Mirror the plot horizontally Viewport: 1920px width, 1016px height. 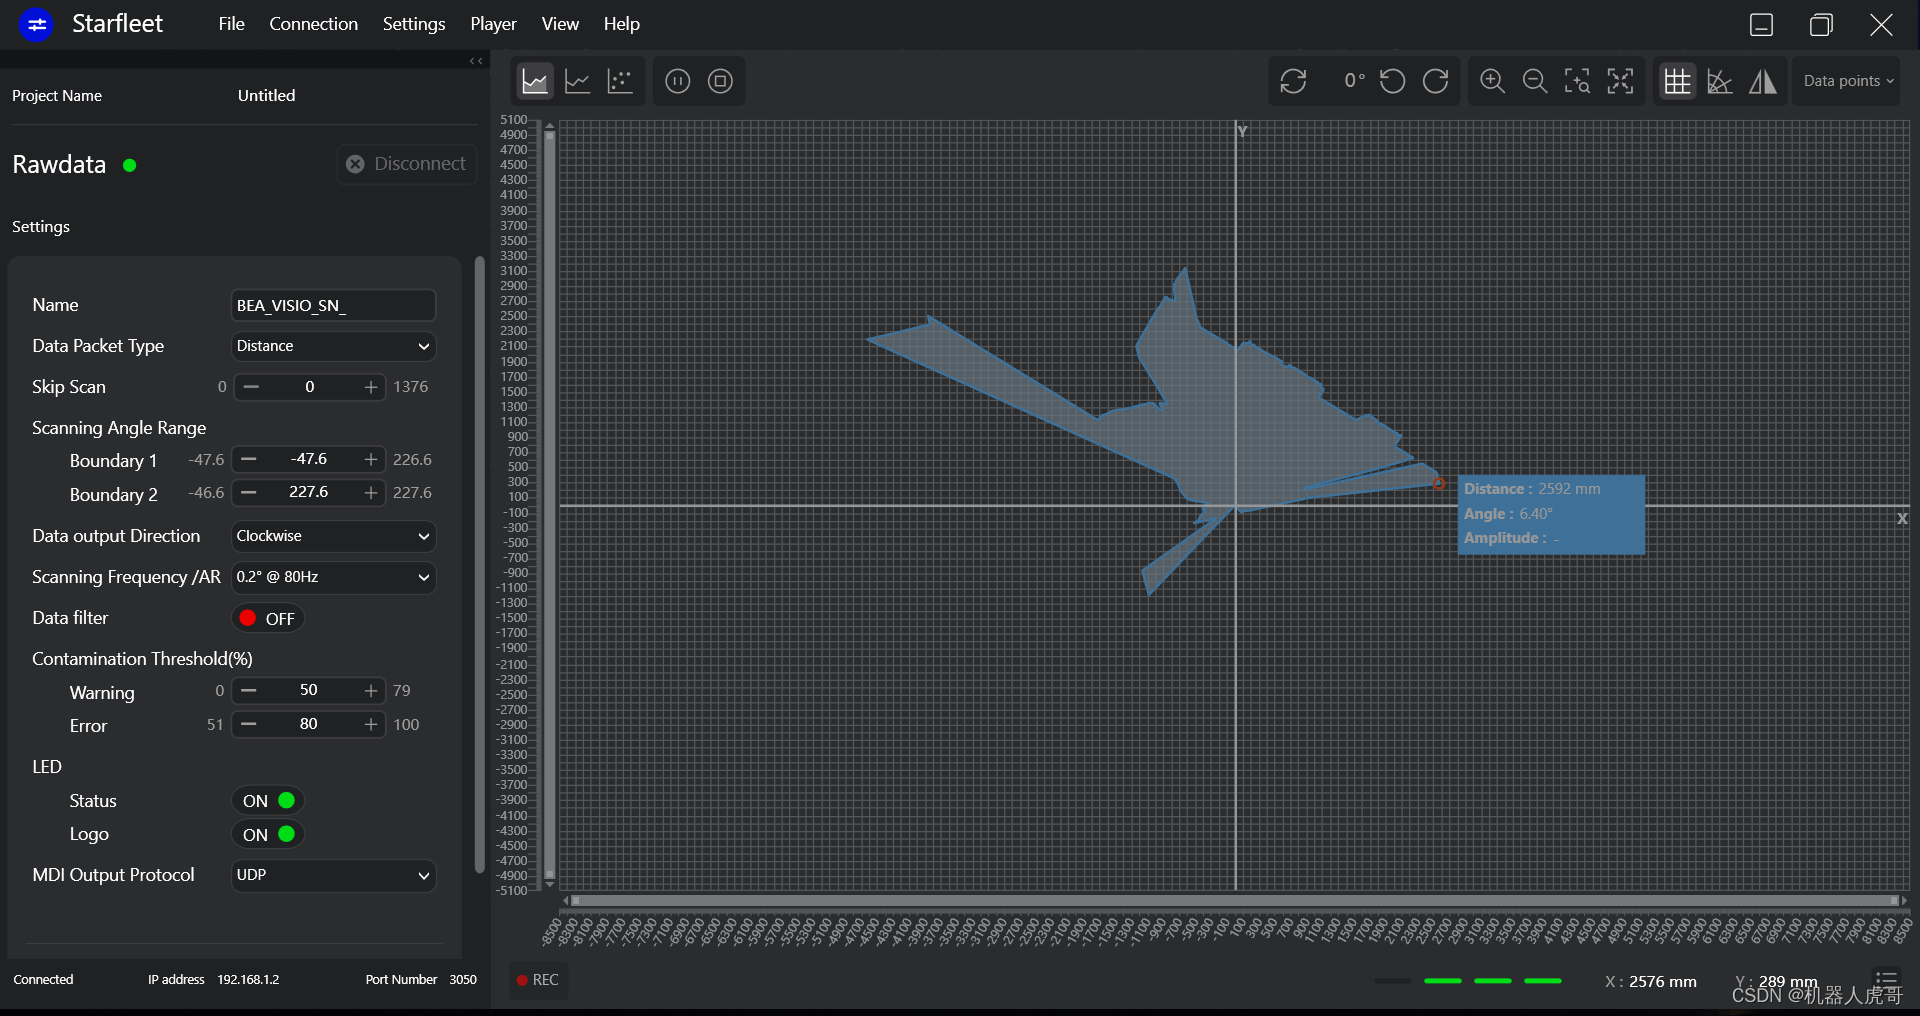1763,81
